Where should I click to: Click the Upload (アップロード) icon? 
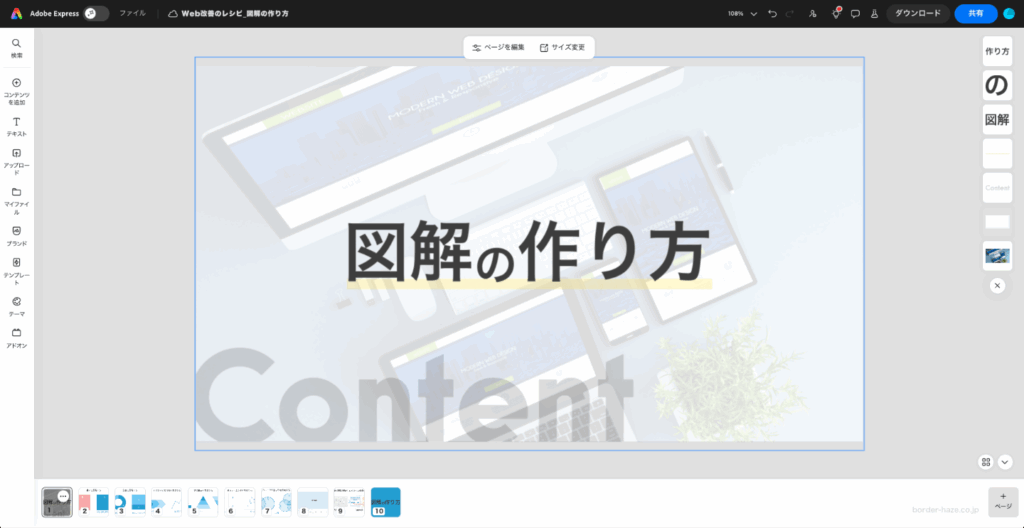tap(16, 159)
